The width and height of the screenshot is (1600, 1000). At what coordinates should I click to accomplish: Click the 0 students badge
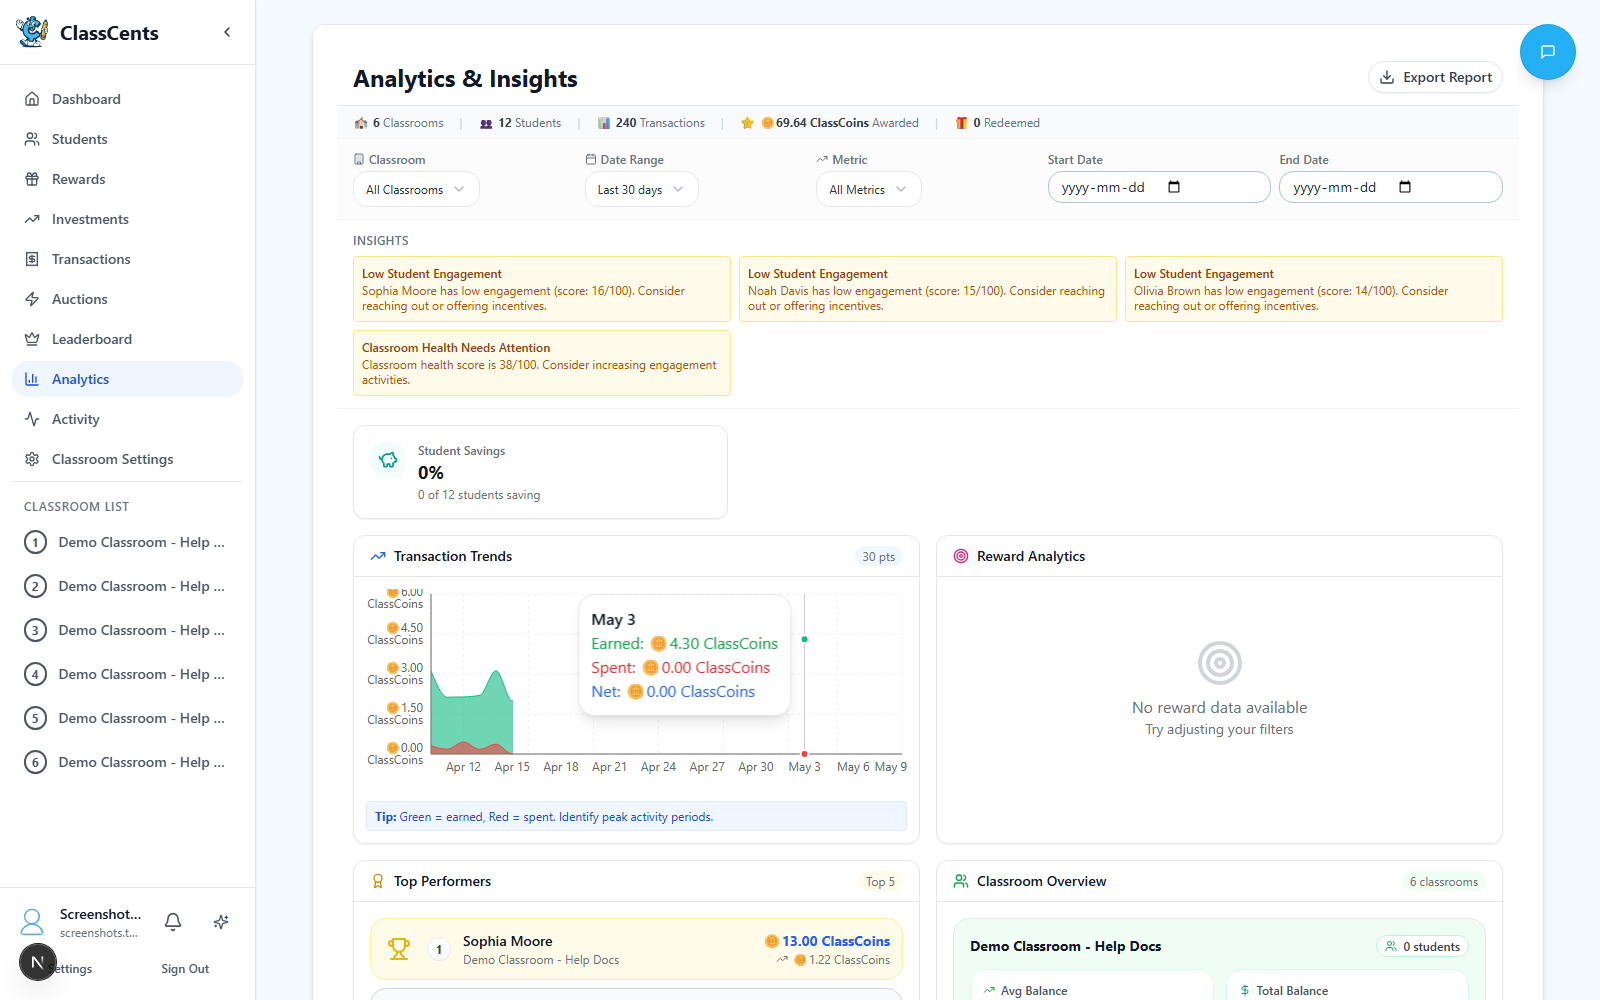[x=1423, y=947]
